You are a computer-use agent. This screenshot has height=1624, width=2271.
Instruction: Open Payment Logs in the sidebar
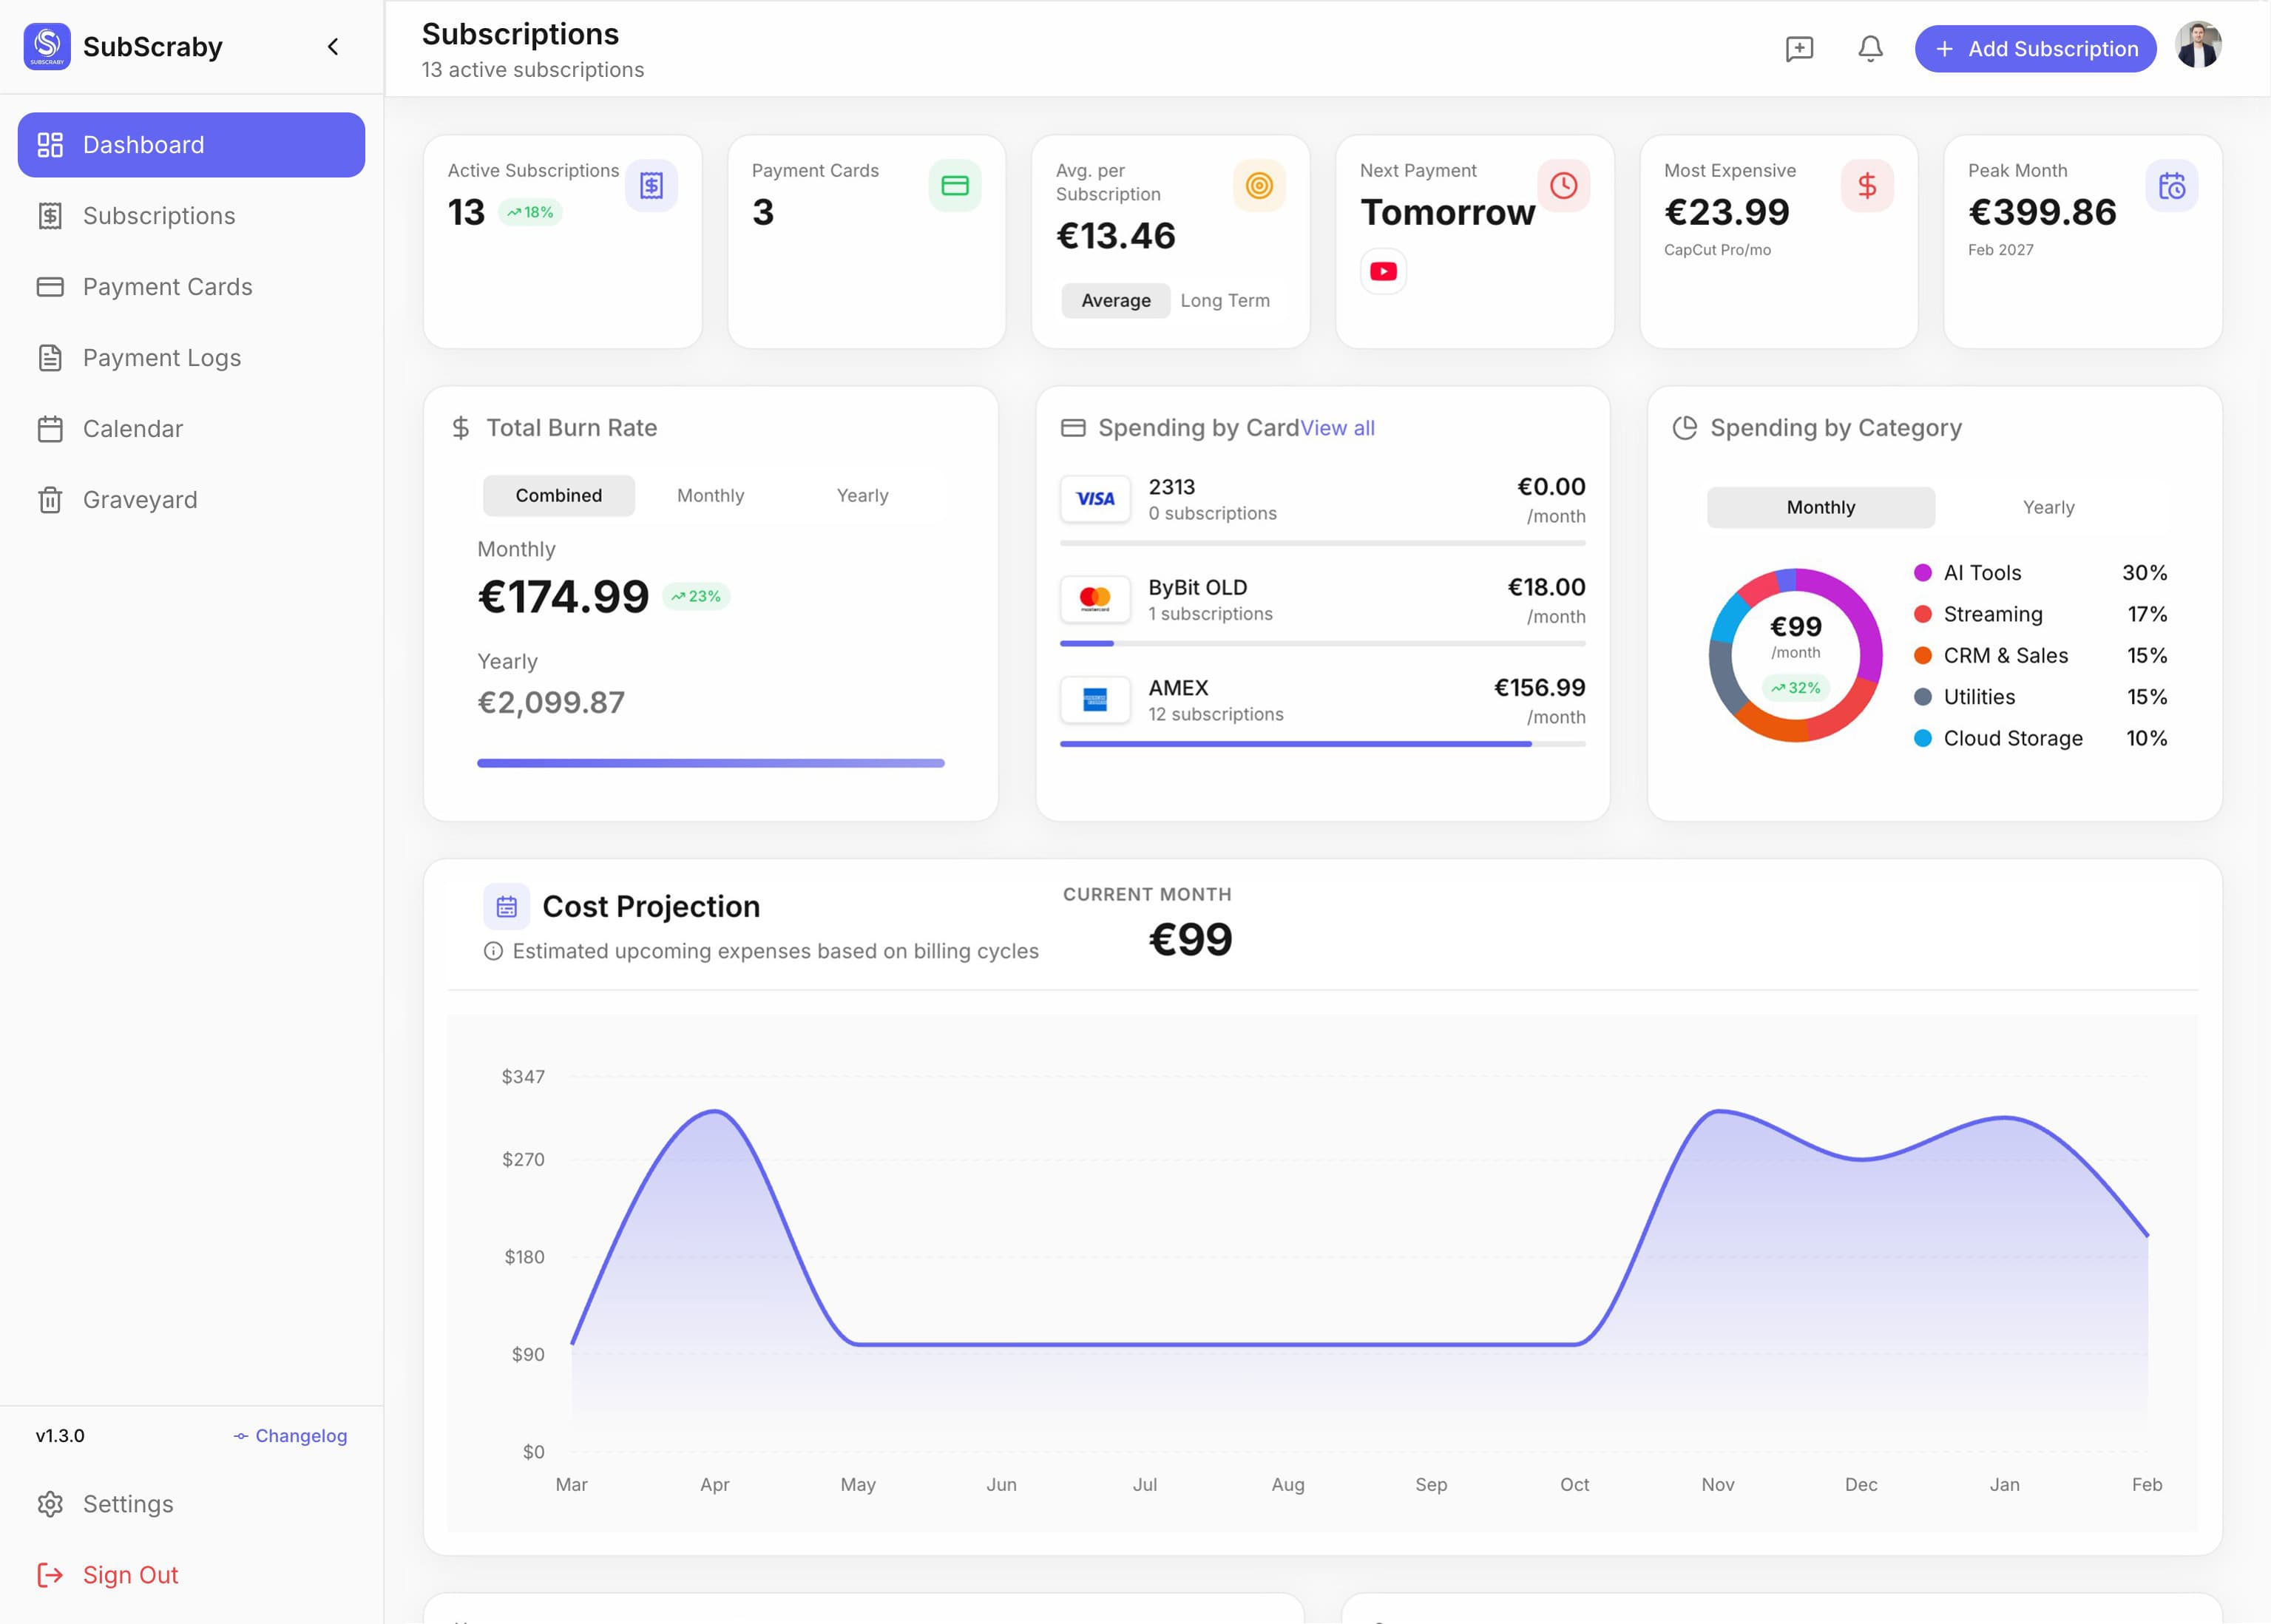click(x=161, y=358)
